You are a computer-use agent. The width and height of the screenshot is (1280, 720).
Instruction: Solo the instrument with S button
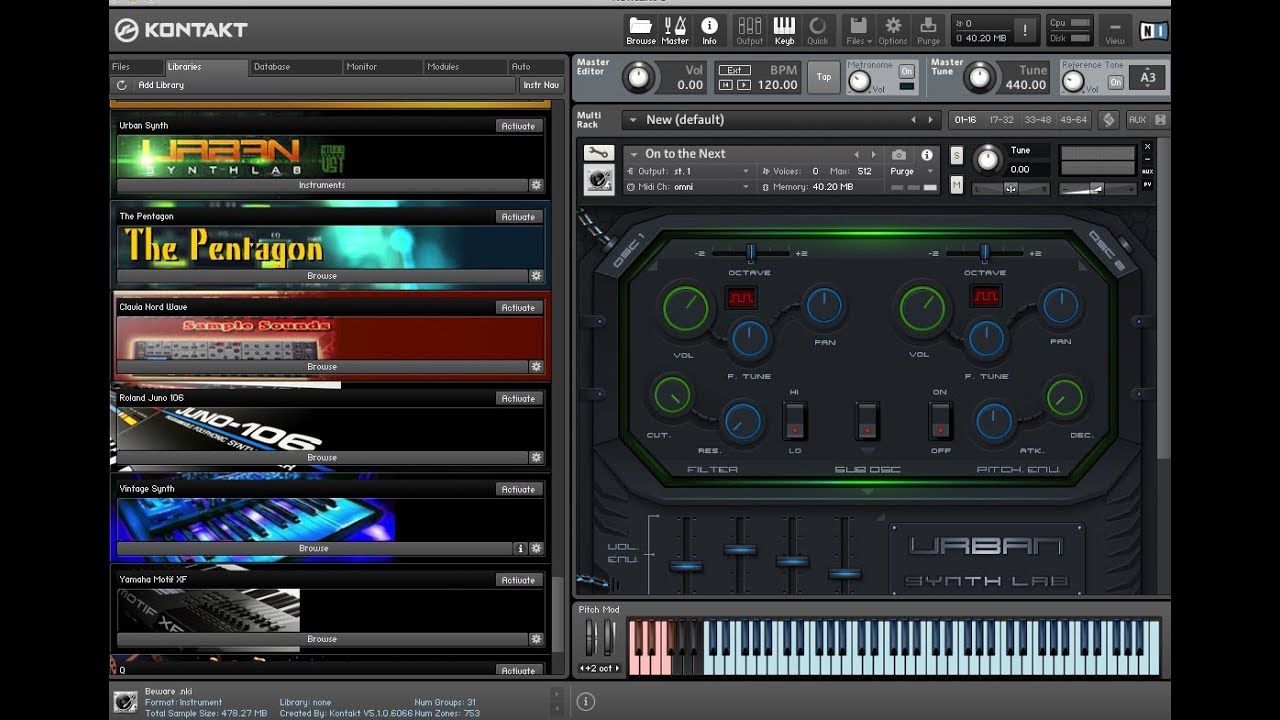click(x=957, y=156)
